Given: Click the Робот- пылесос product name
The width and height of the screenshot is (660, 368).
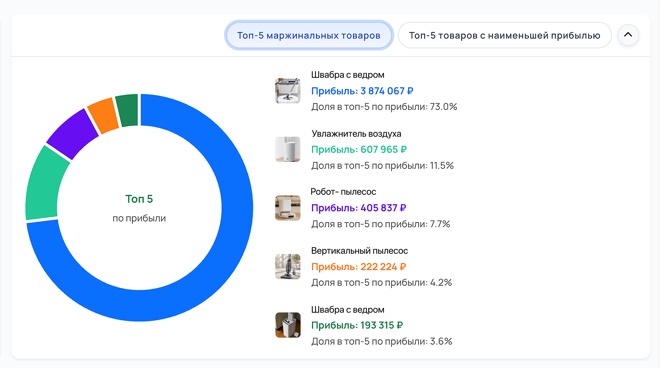Looking at the screenshot, I should click(x=343, y=192).
